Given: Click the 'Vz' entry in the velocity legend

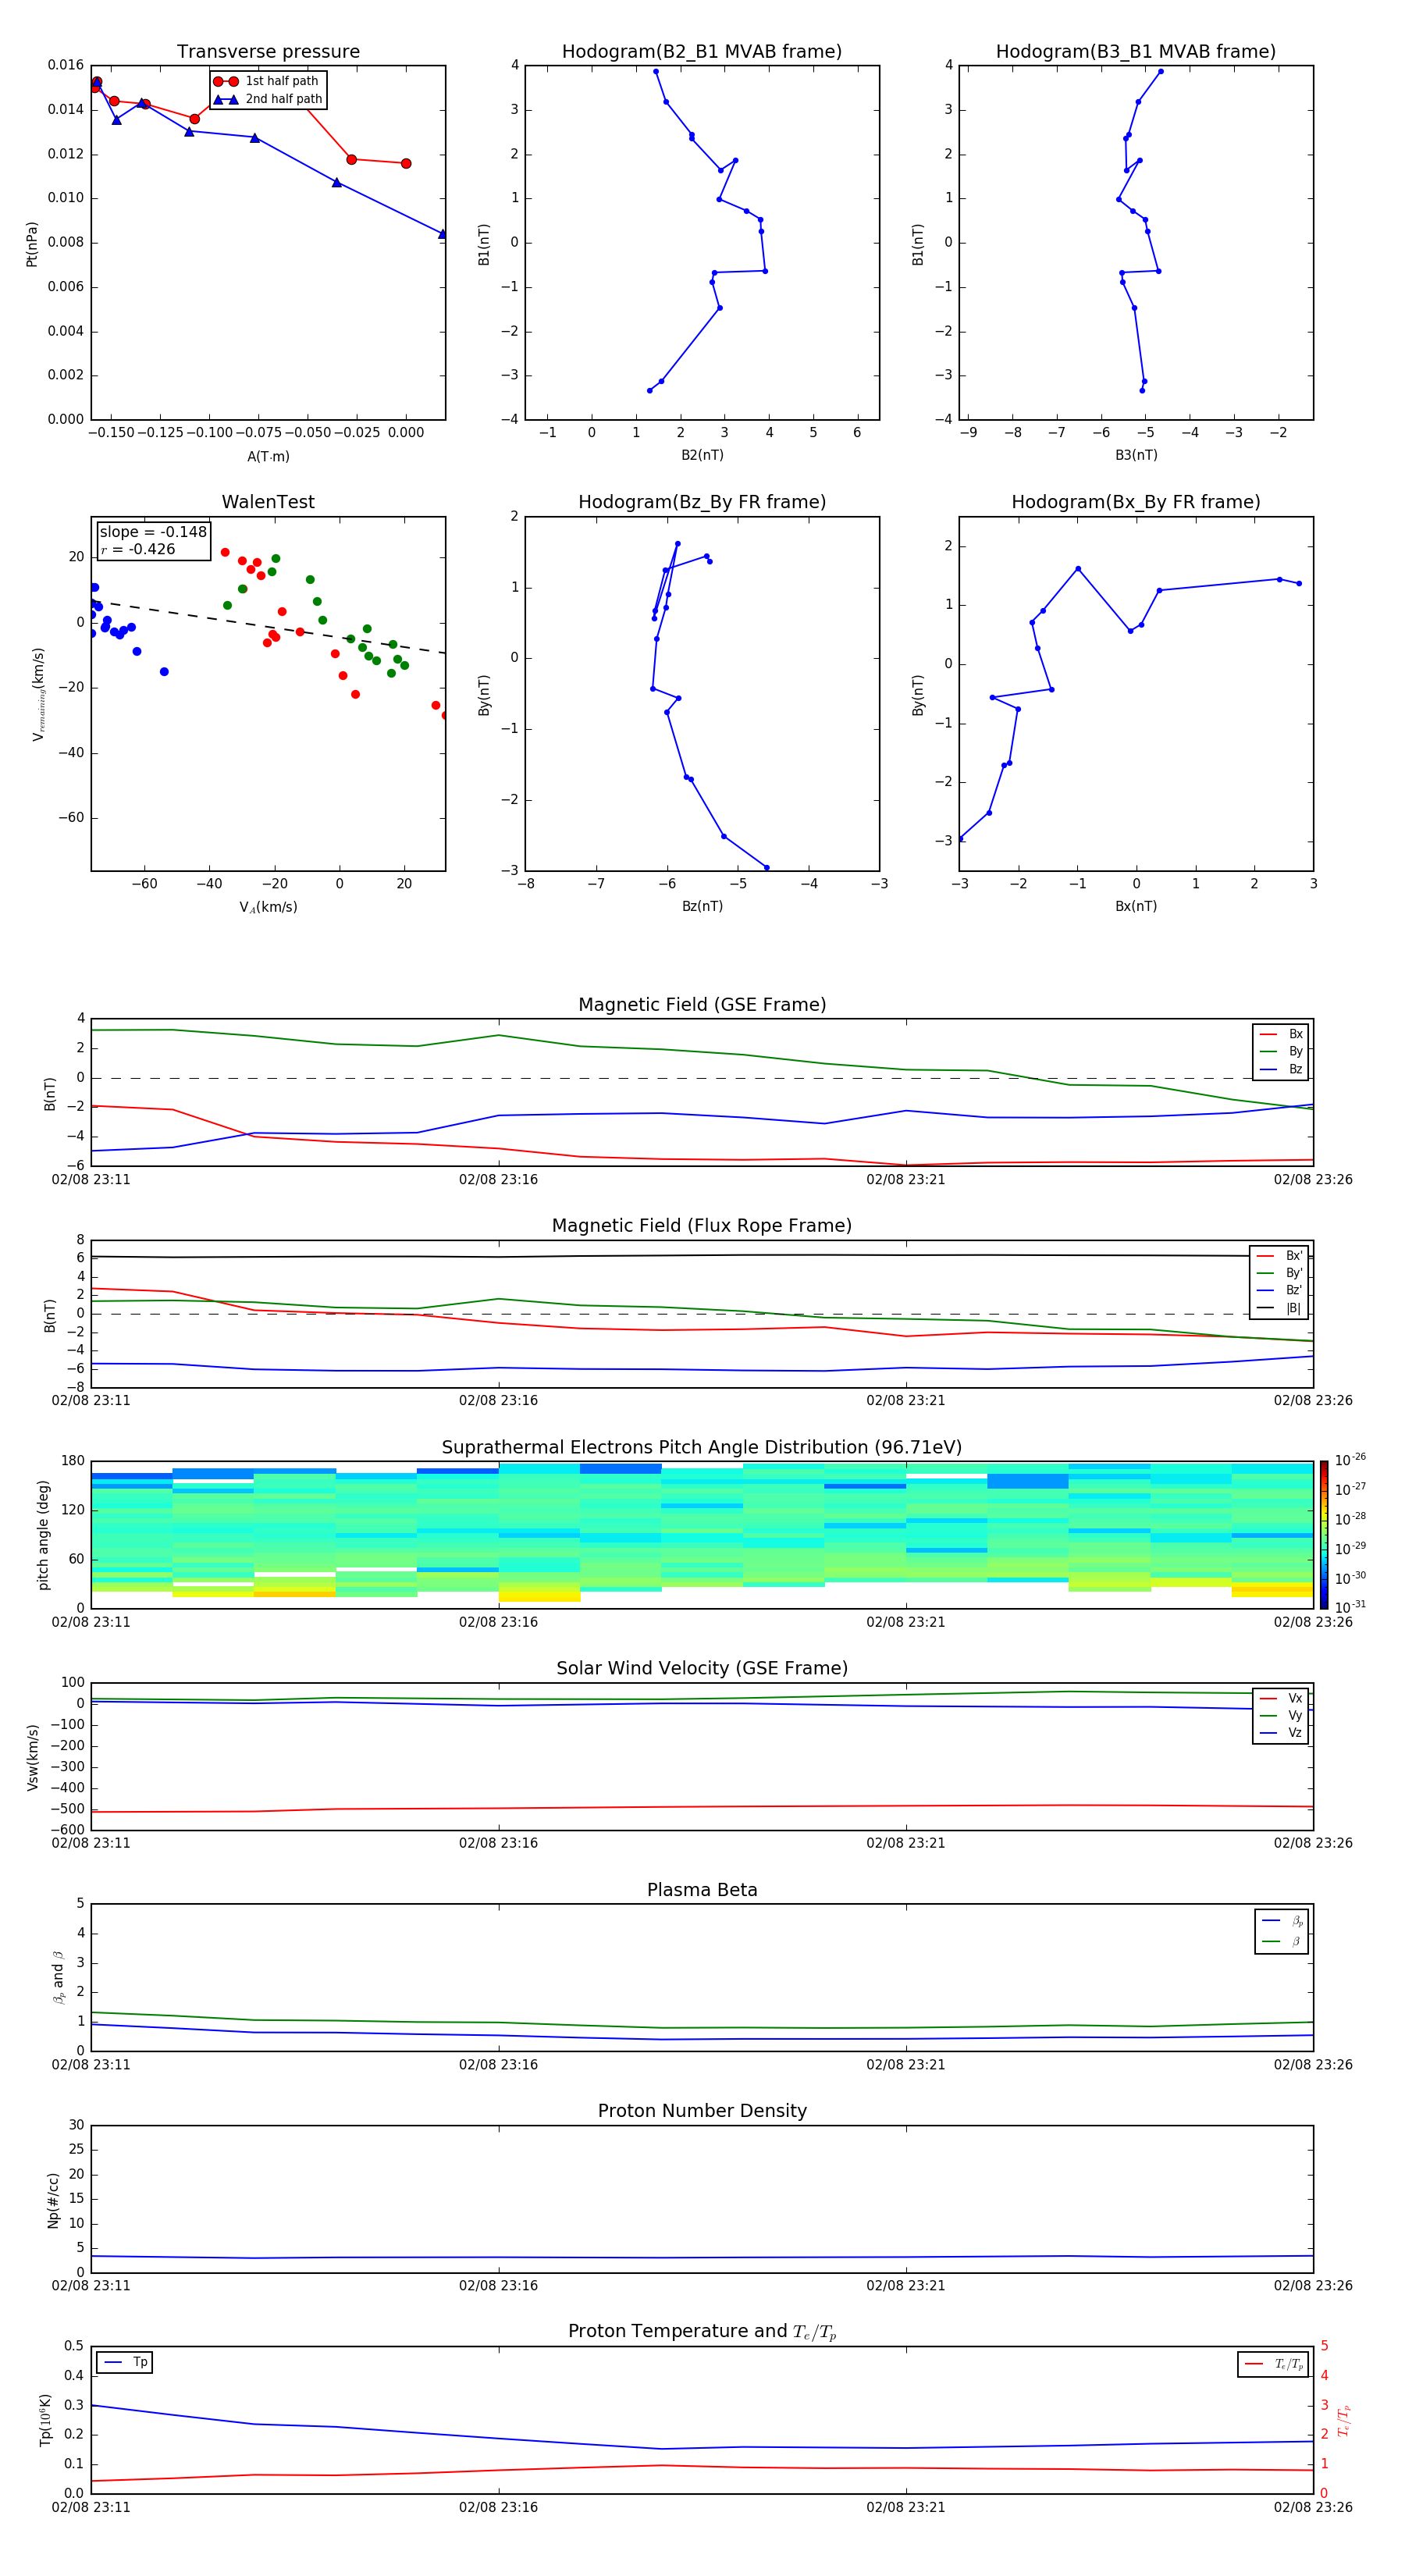Looking at the screenshot, I should 1281,1733.
